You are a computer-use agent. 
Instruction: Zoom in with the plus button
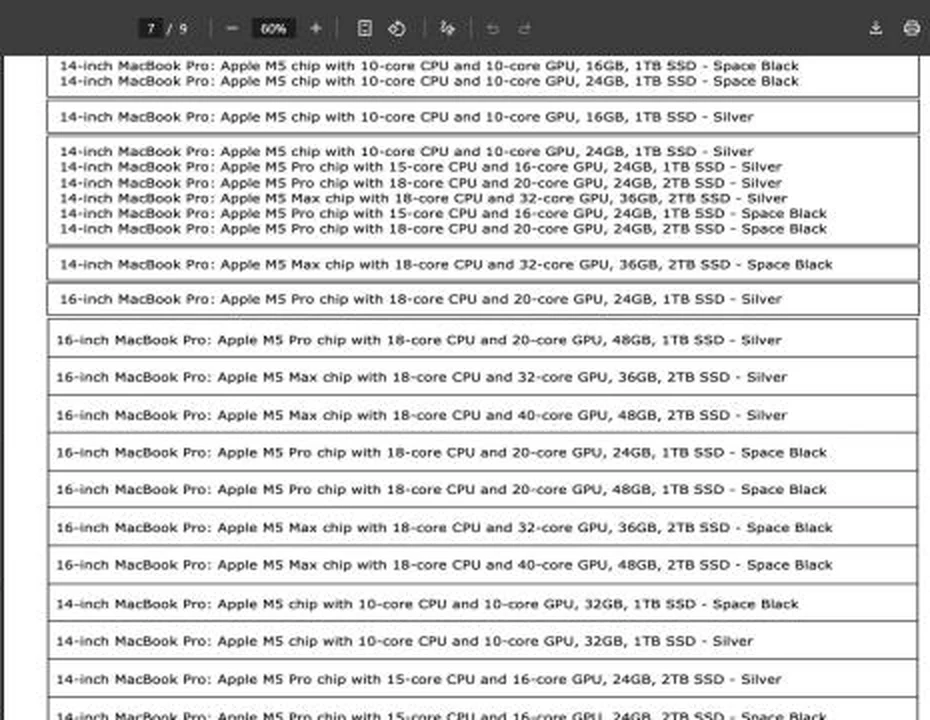coord(316,28)
